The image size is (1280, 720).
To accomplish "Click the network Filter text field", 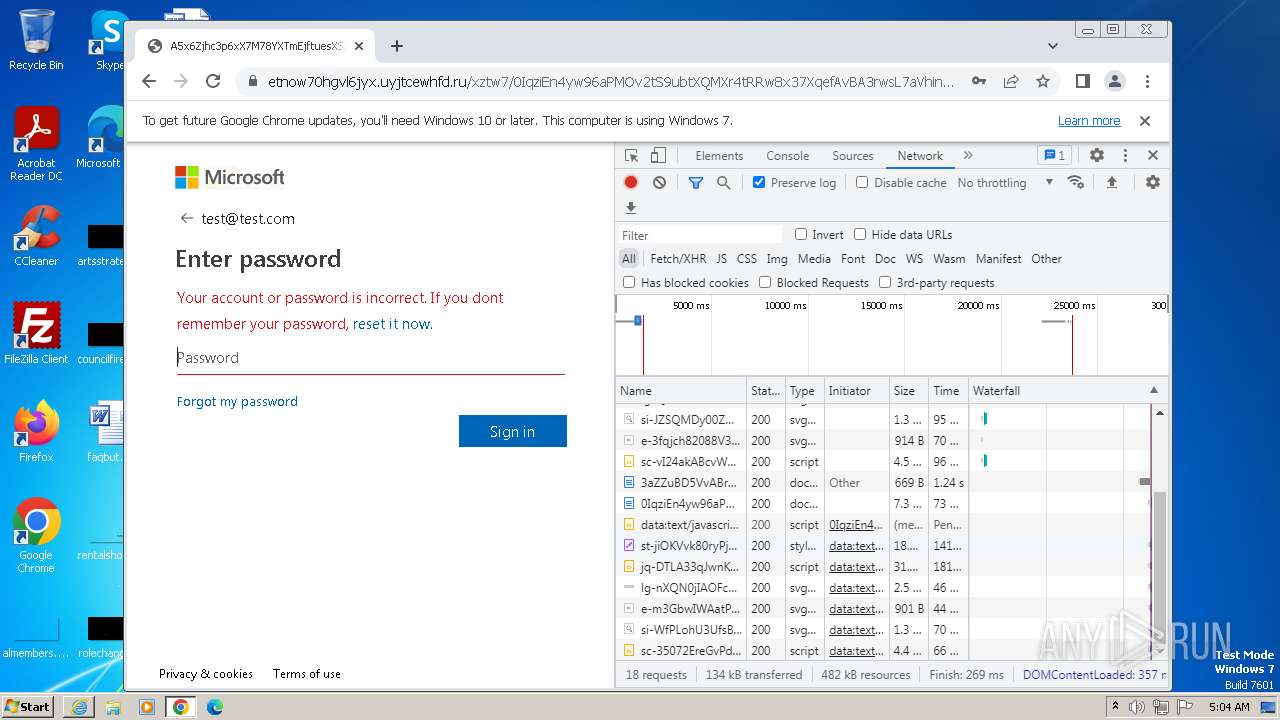I will [x=701, y=235].
